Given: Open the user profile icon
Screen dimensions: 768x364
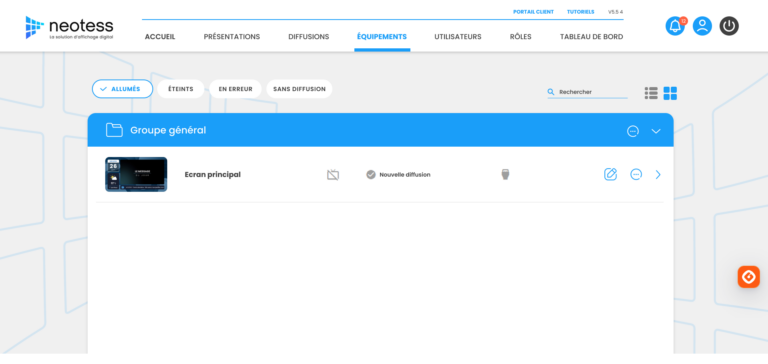Looking at the screenshot, I should (702, 26).
